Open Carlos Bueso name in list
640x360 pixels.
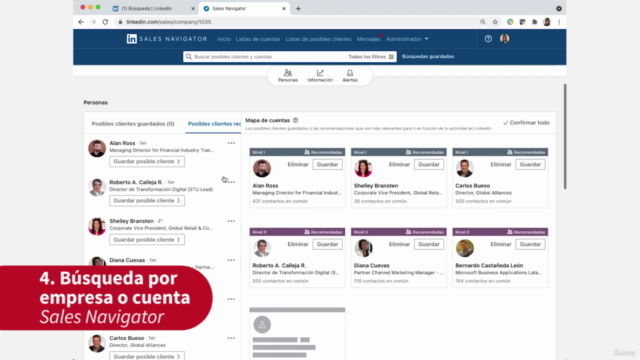[x=127, y=338]
